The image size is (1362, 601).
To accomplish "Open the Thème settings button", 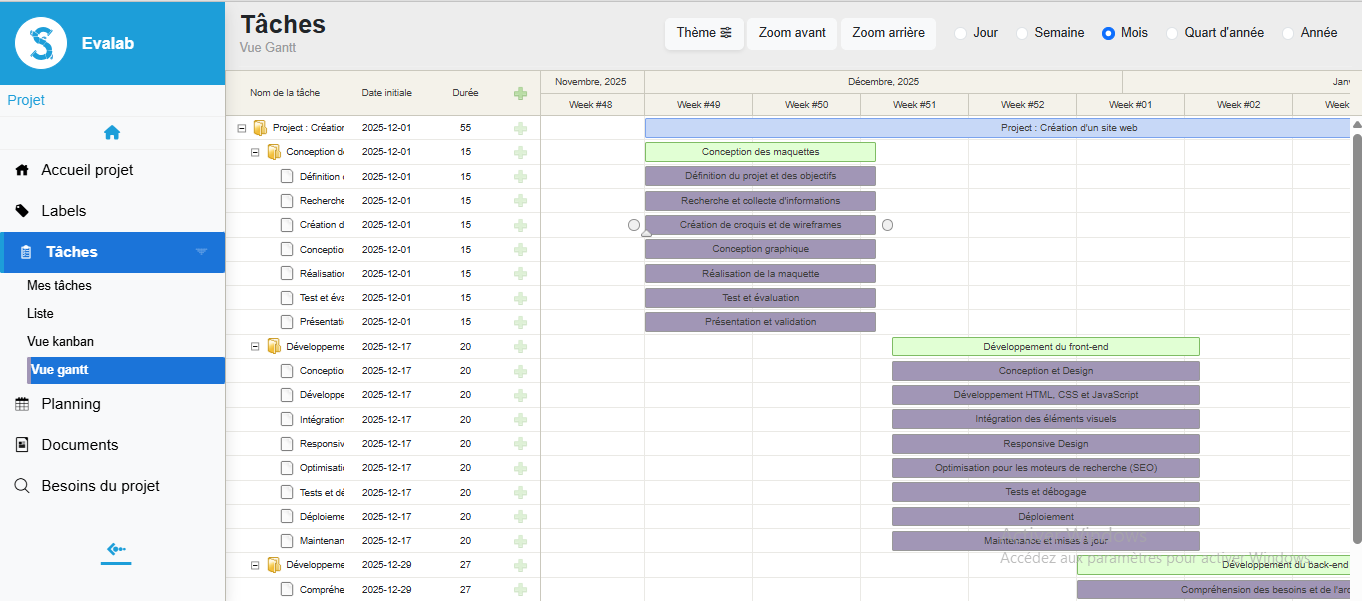I will pos(704,33).
